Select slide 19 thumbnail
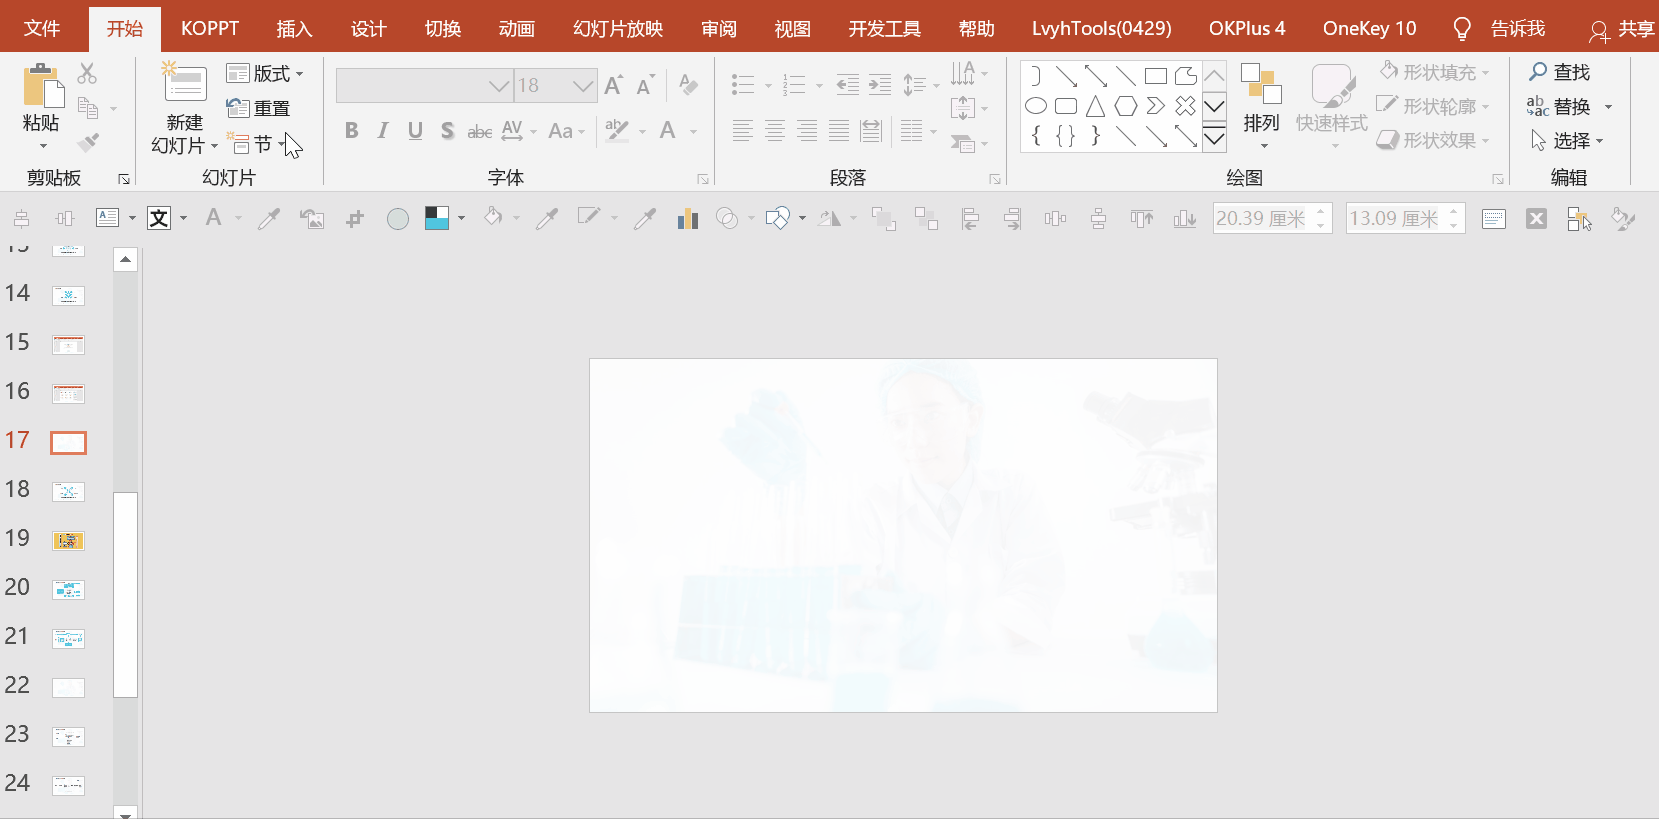The image size is (1659, 819). coord(68,541)
